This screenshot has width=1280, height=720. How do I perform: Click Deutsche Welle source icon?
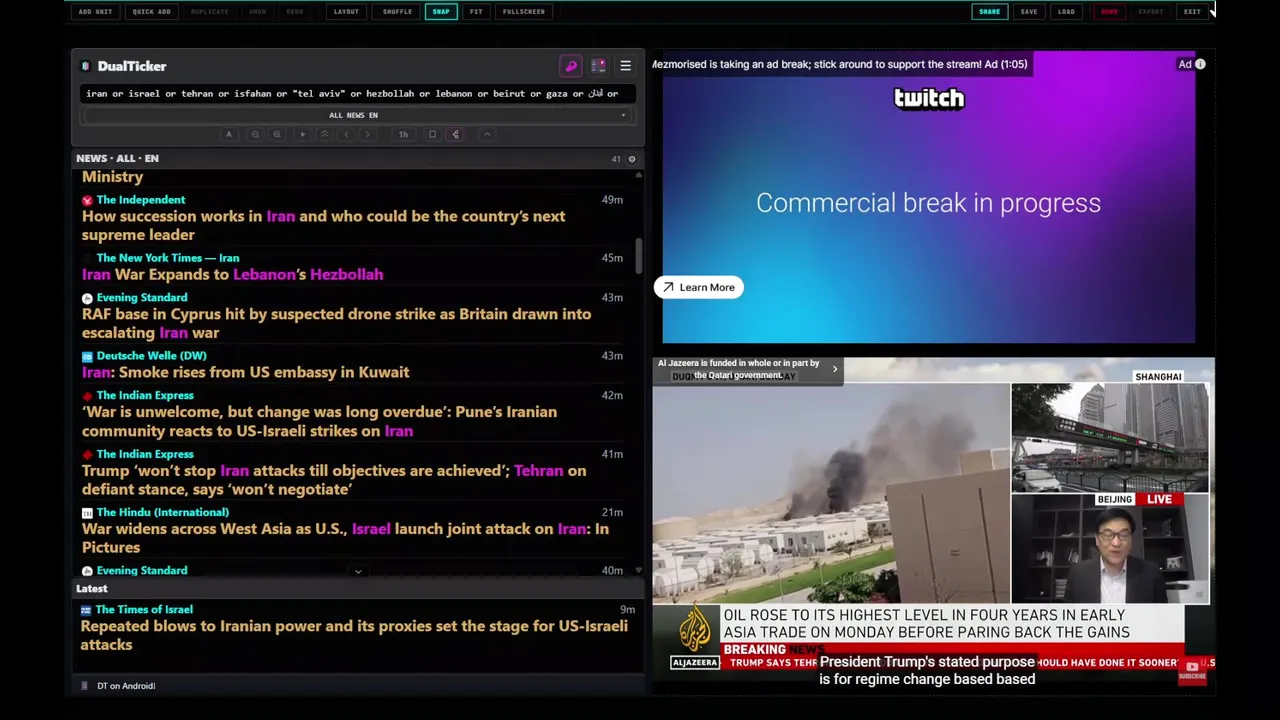tap(87, 356)
